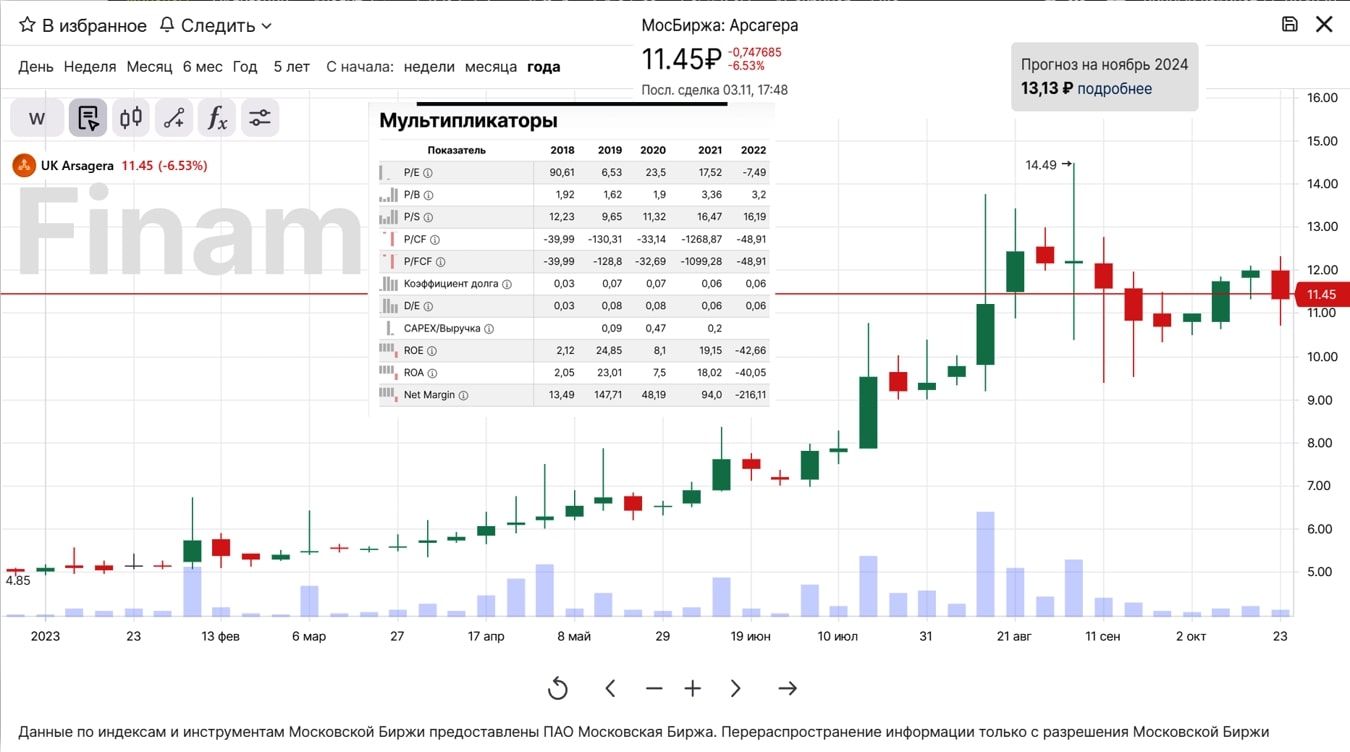Save the chart with the floppy disk icon

1290,25
